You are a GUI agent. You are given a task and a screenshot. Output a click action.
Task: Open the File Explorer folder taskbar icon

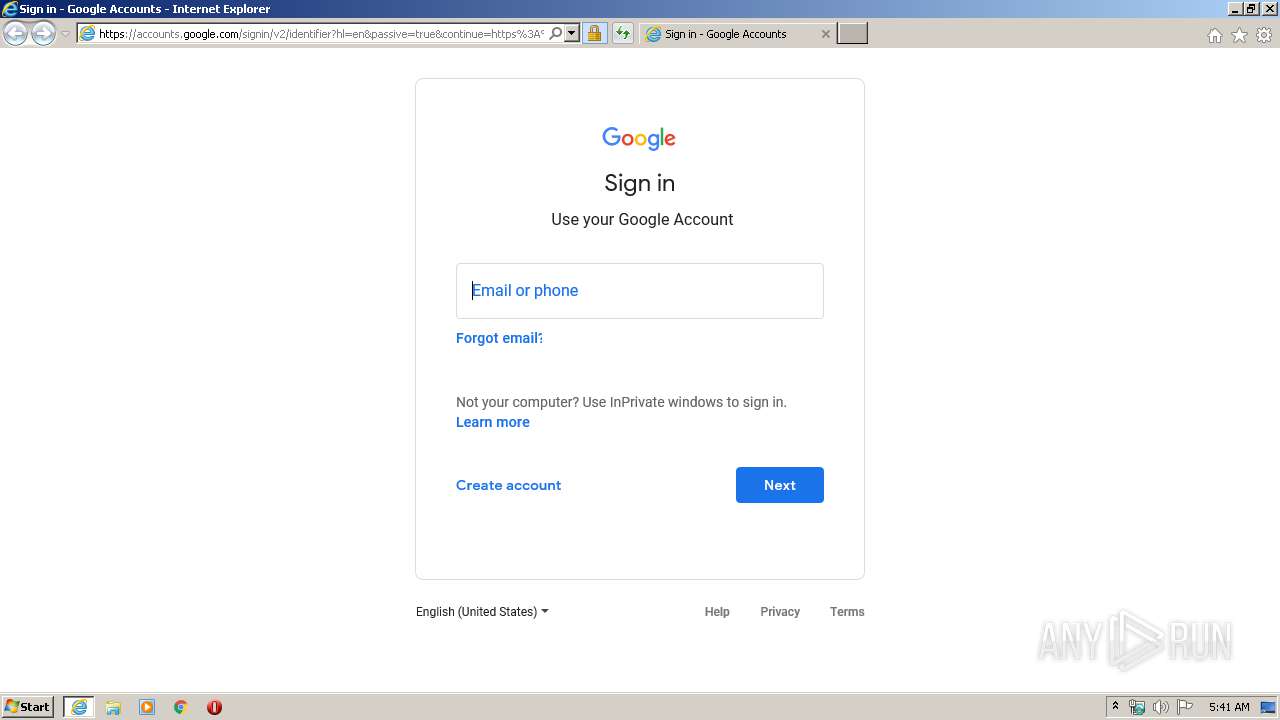point(113,707)
